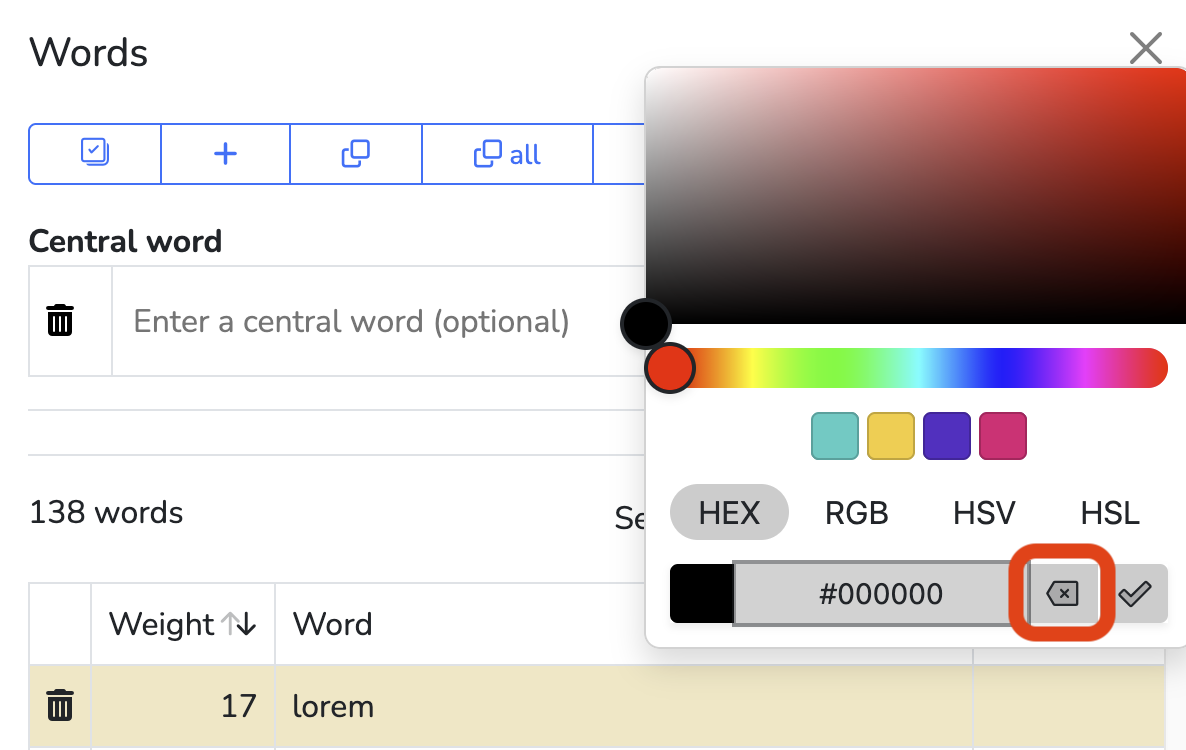
Task: Sort by the Weight column arrows
Action: pyautogui.click(x=239, y=624)
